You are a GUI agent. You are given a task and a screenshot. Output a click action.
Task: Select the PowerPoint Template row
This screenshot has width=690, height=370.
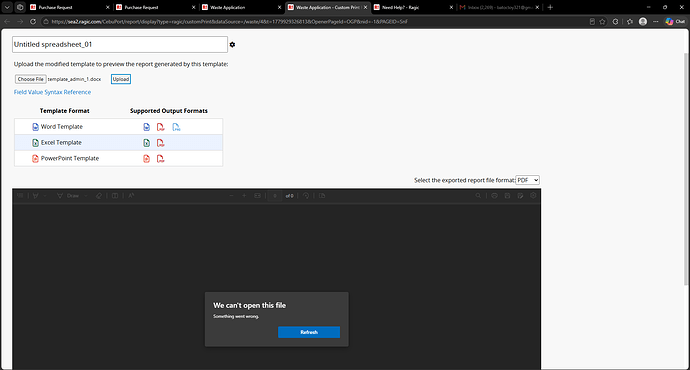pyautogui.click(x=118, y=158)
